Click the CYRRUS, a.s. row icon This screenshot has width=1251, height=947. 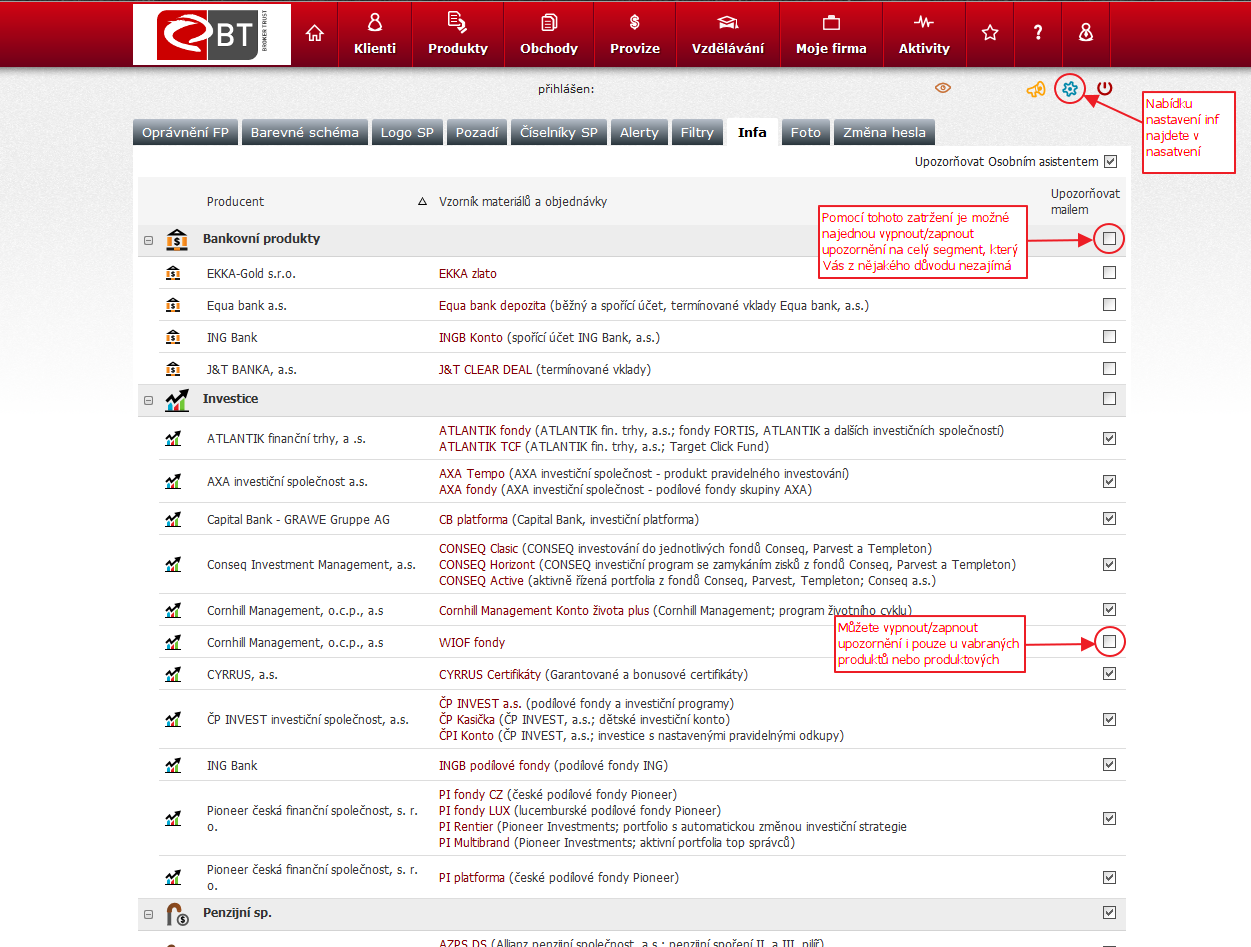173,675
